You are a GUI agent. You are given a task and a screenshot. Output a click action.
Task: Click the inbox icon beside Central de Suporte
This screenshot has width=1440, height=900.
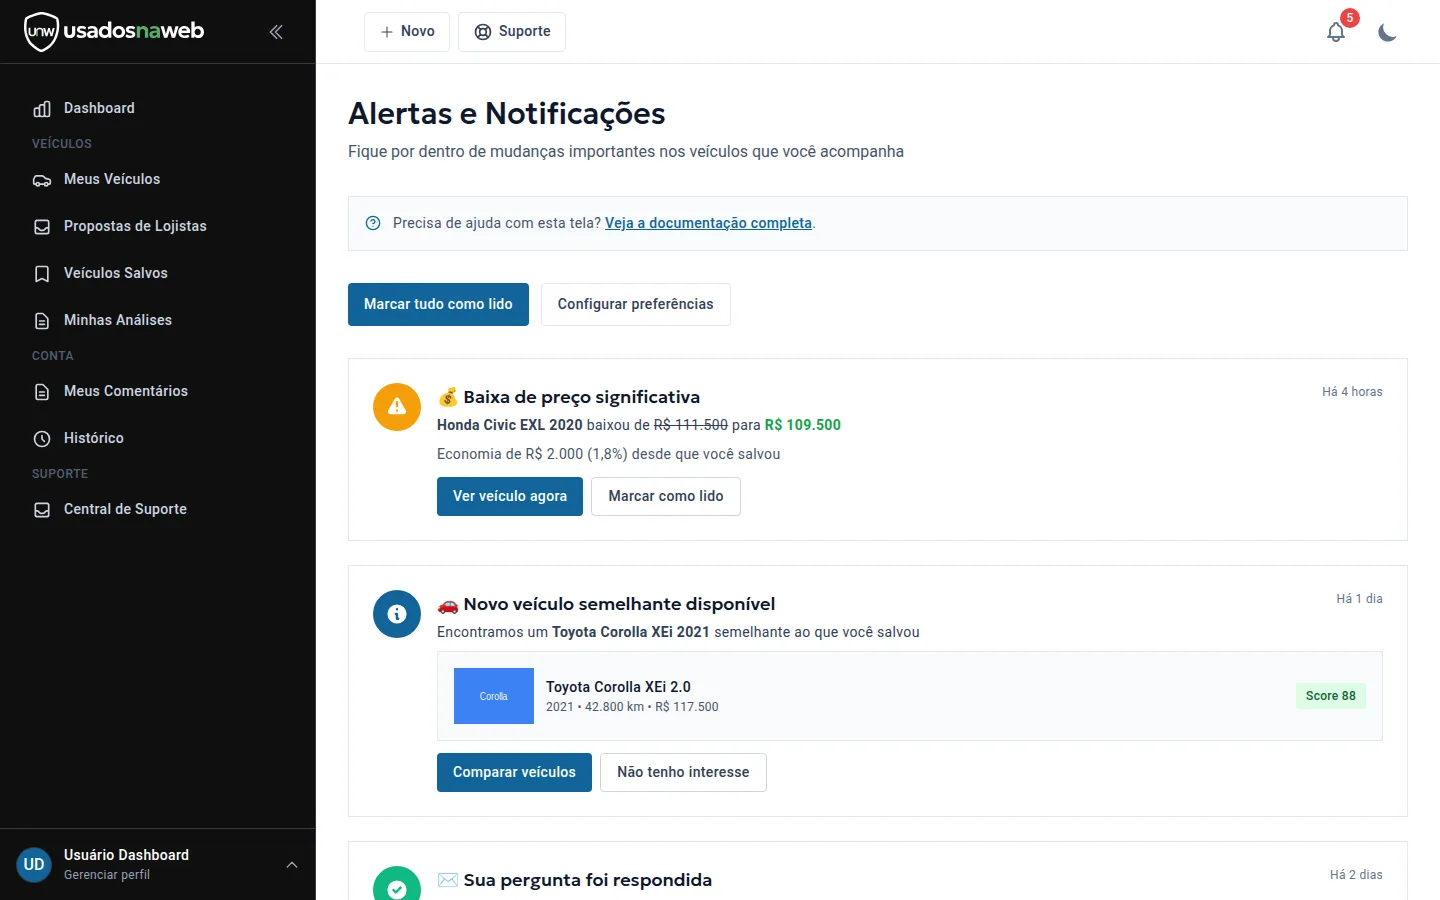point(42,510)
